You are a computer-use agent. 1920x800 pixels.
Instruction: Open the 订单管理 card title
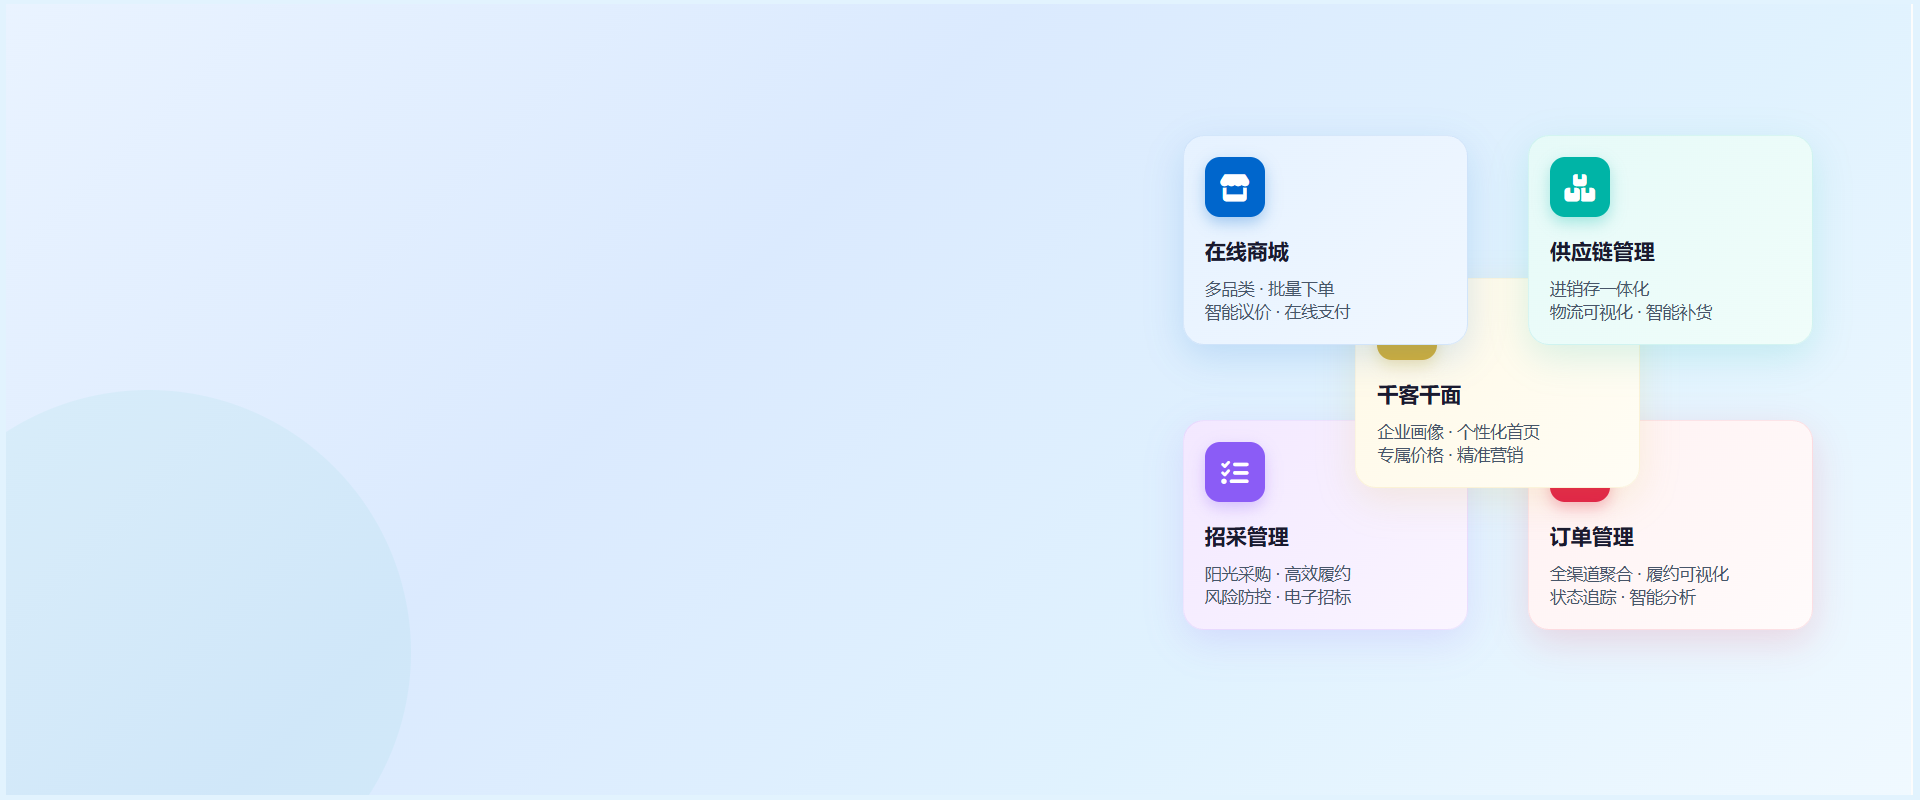pyautogui.click(x=1592, y=537)
